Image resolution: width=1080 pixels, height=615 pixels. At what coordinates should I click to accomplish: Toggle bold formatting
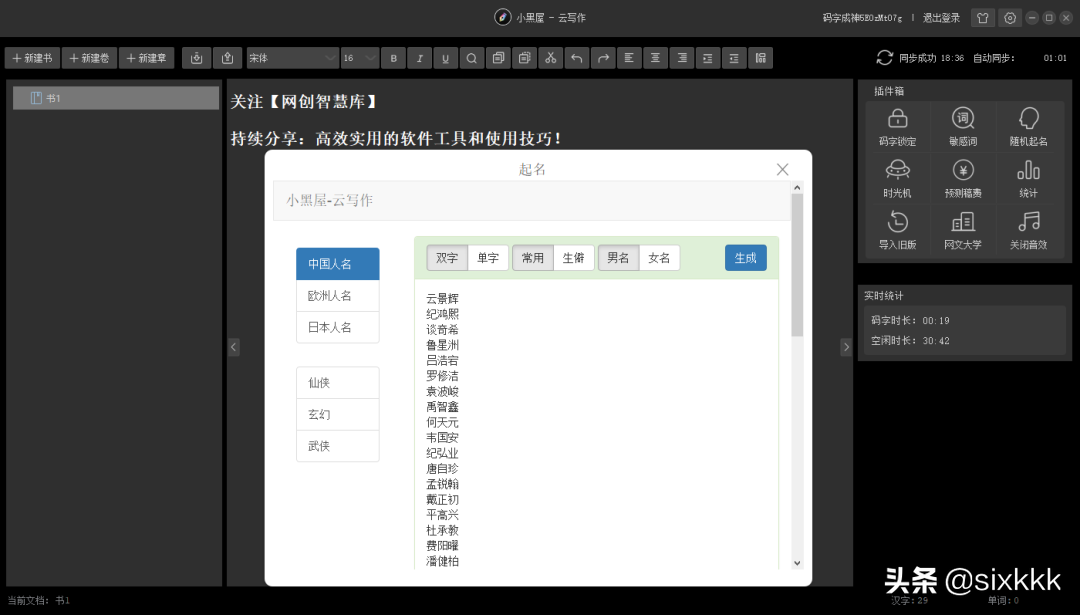[x=393, y=58]
